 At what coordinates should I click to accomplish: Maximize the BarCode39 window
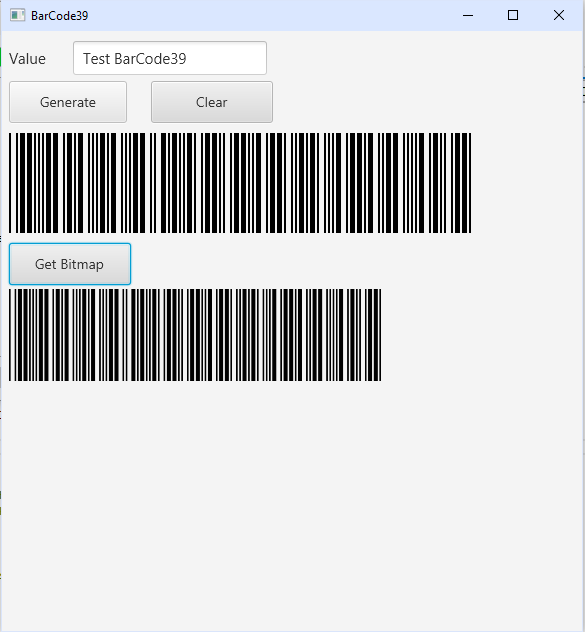[513, 15]
